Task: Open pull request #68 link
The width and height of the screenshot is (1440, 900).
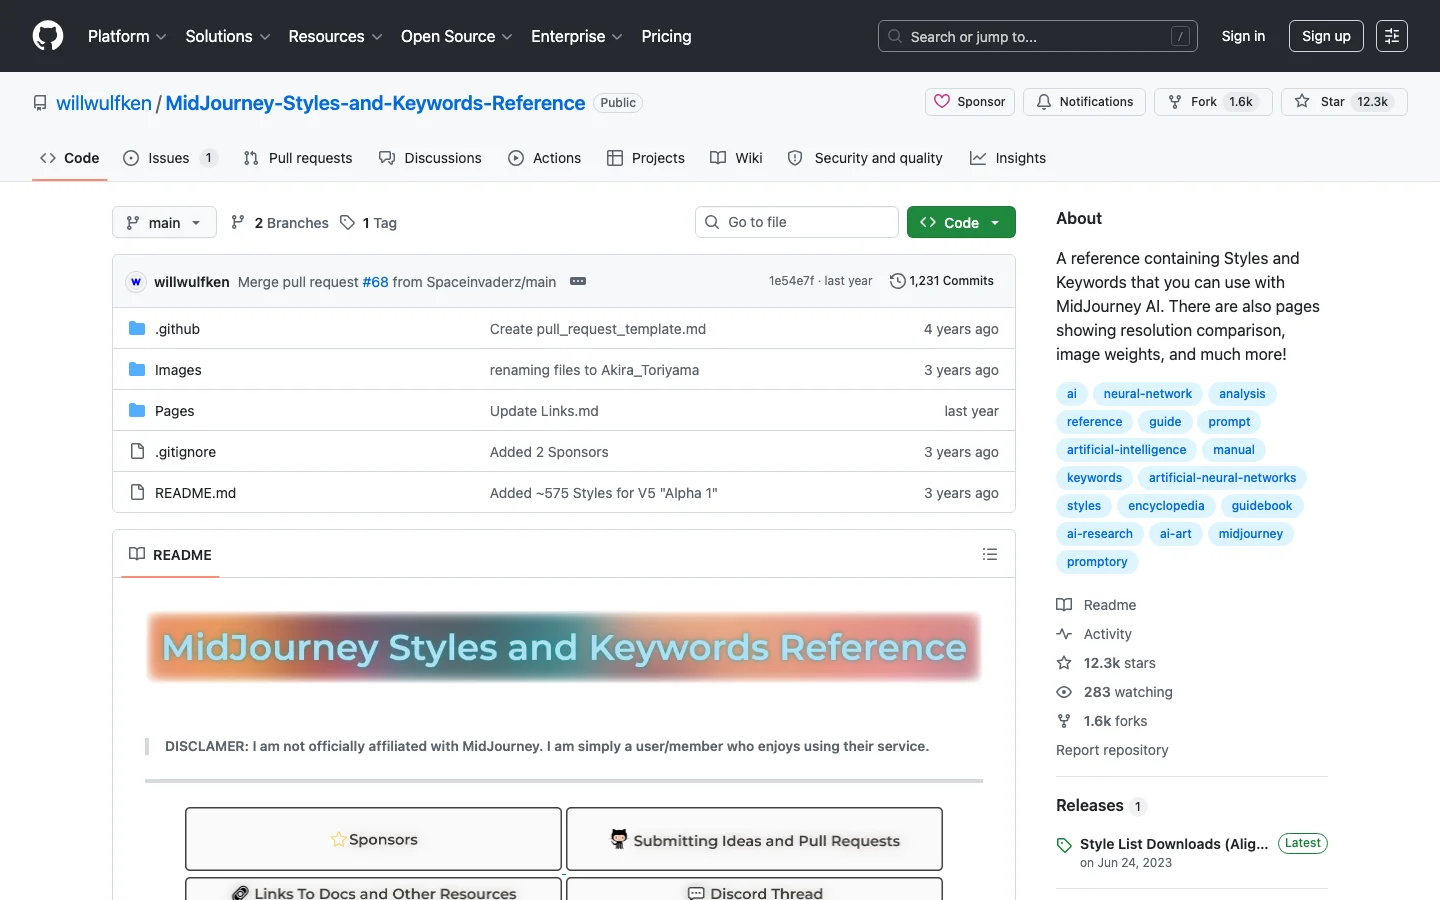Action: click(375, 282)
